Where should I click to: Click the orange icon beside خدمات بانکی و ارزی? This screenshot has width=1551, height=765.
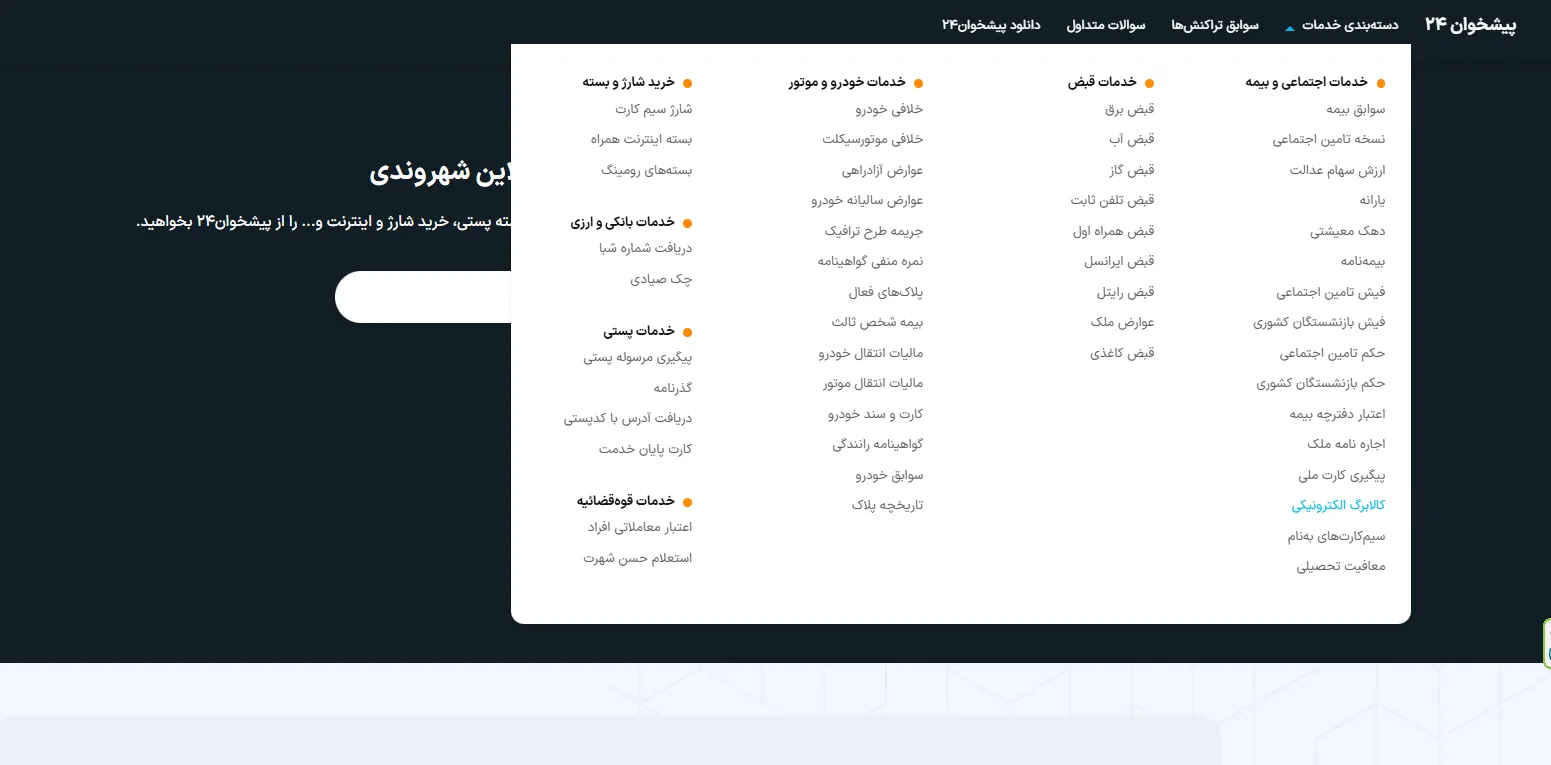(687, 222)
